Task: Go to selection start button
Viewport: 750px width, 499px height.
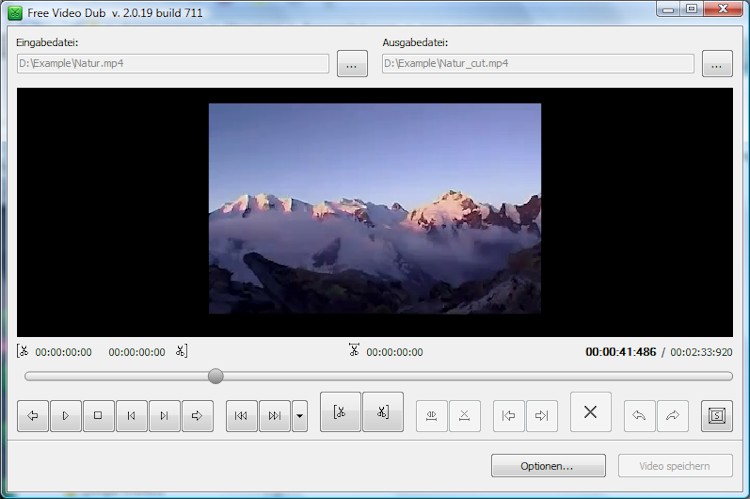Action: (x=508, y=416)
